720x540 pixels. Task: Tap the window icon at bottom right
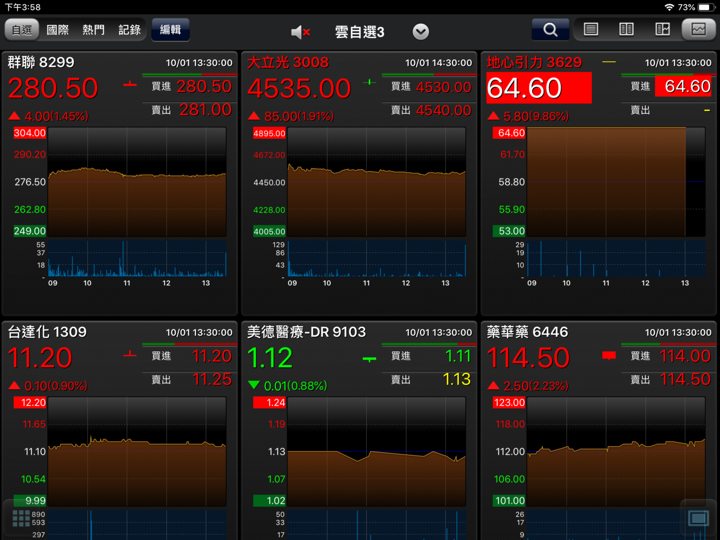698,517
